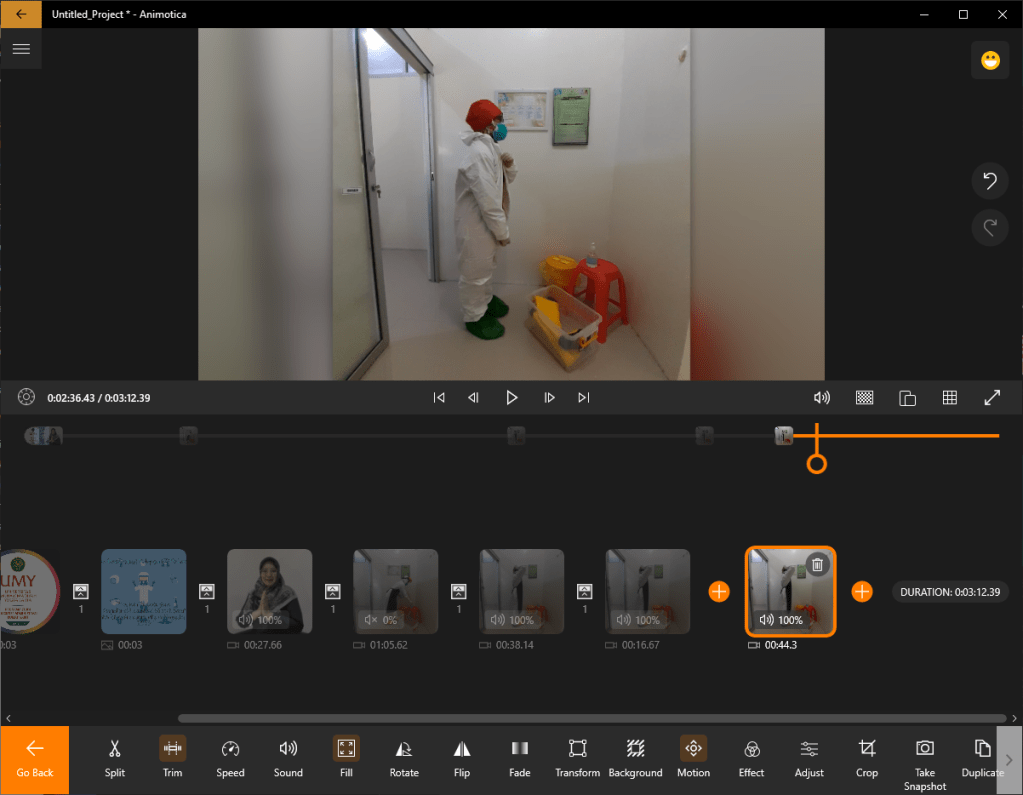Expand toolbar with right chevron arrow
This screenshot has width=1023, height=795.
[1009, 760]
